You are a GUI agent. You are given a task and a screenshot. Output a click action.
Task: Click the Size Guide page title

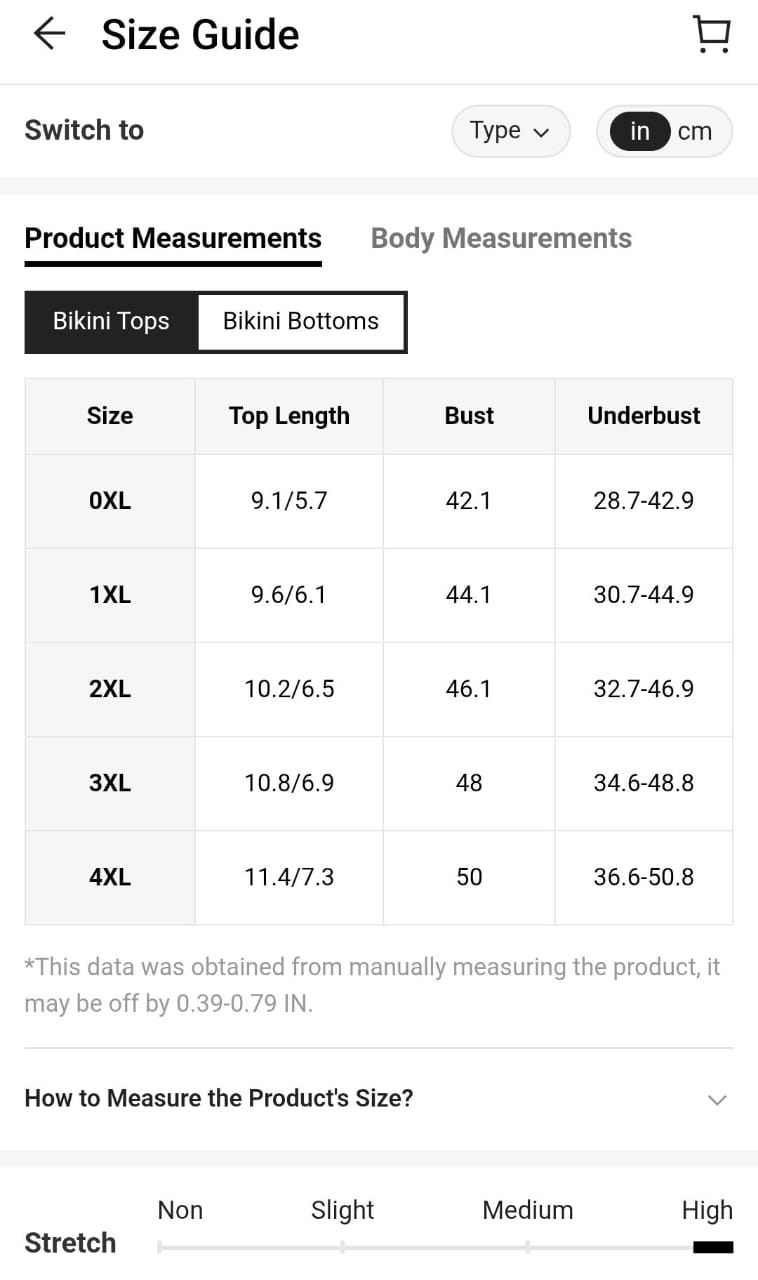coord(200,35)
